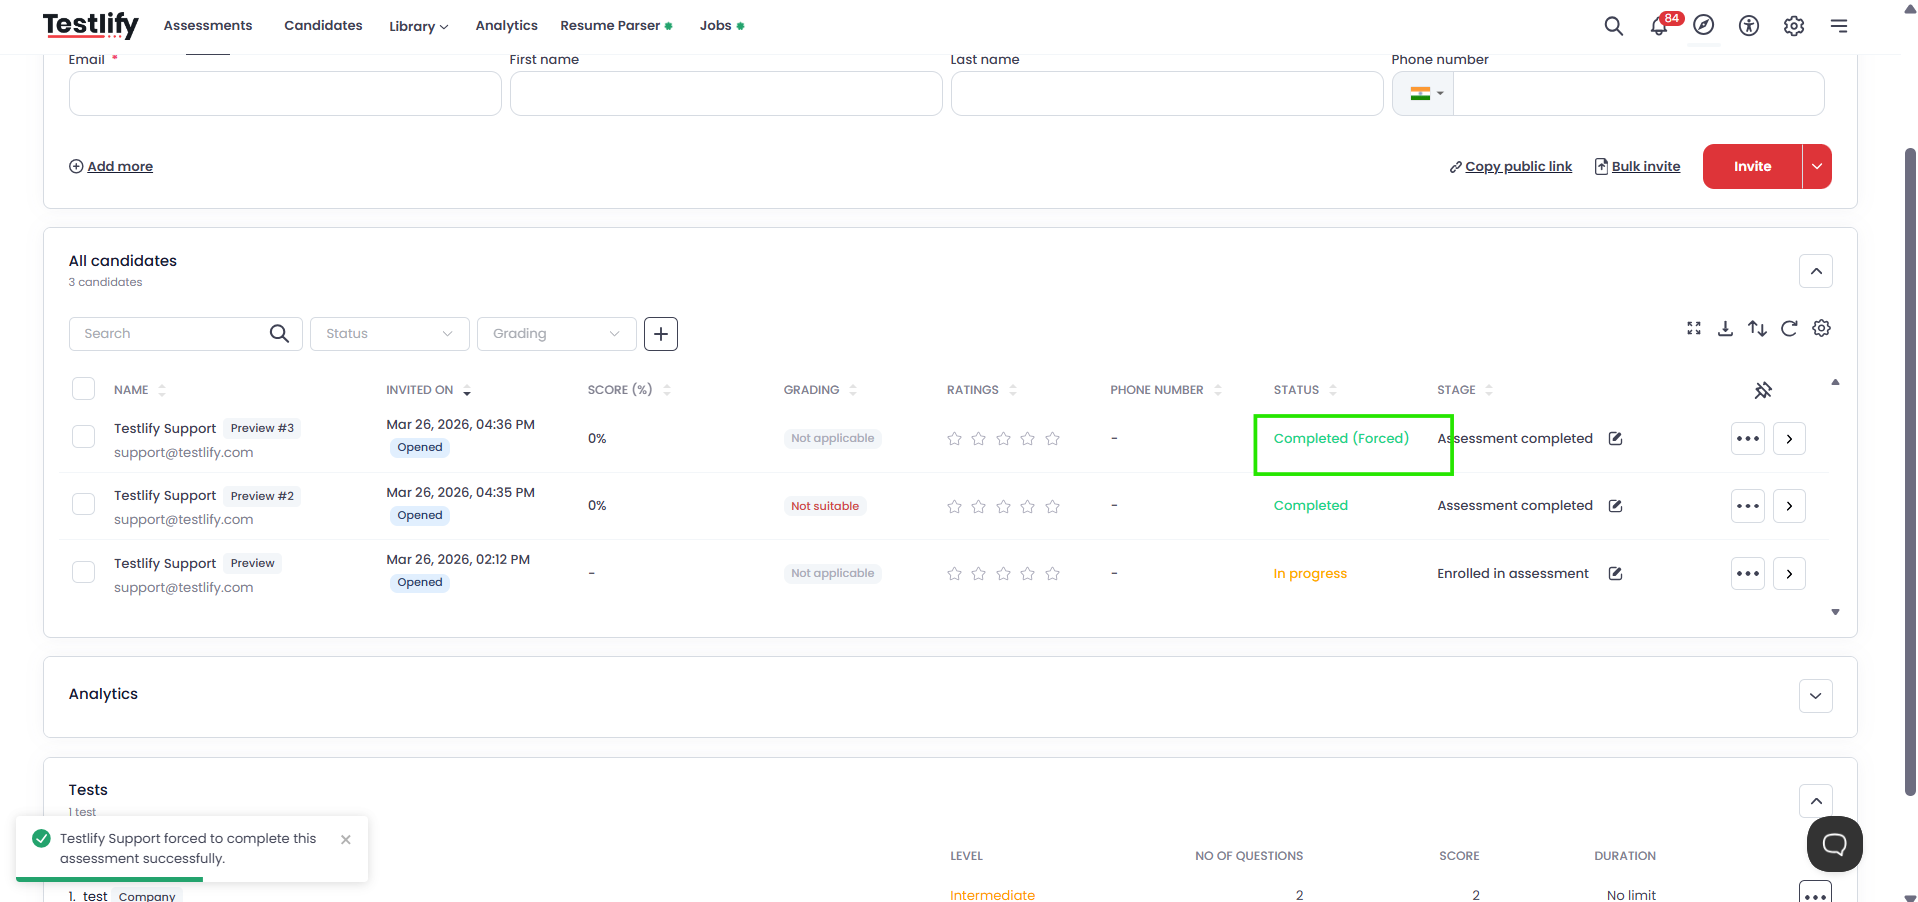This screenshot has height=902, width=1918.
Task: Tick checkbox for Preview #2 candidate
Action: pos(84,504)
